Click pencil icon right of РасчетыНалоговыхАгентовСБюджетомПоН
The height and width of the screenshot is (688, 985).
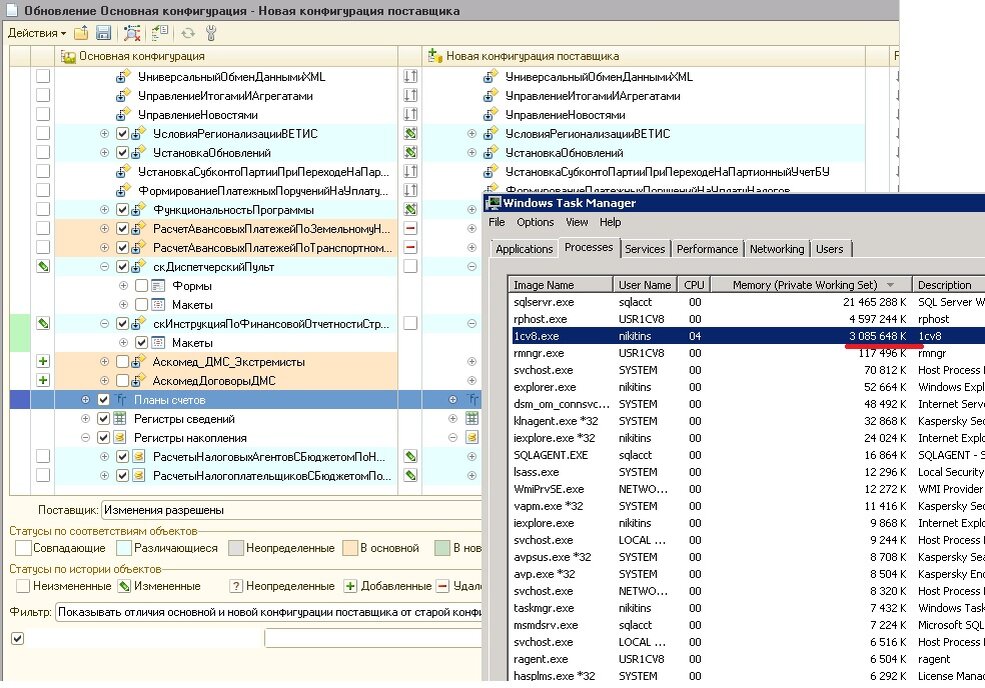[x=410, y=457]
